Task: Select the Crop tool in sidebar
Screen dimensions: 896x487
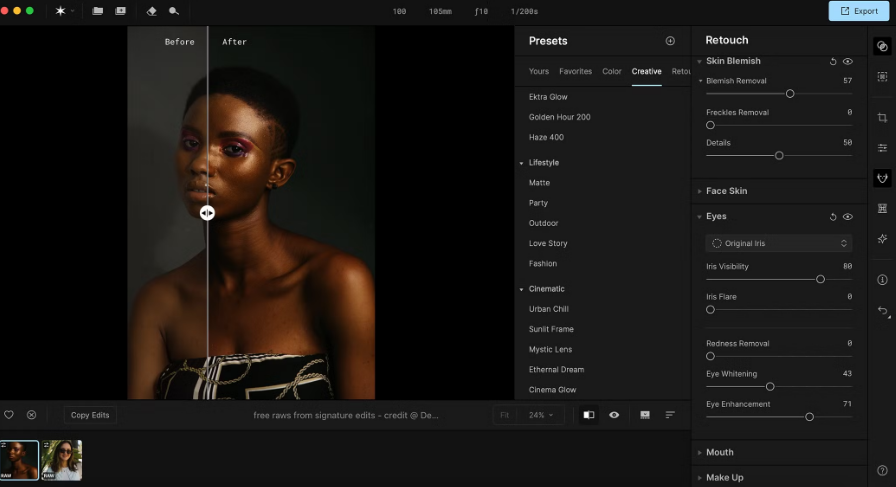Action: click(882, 117)
